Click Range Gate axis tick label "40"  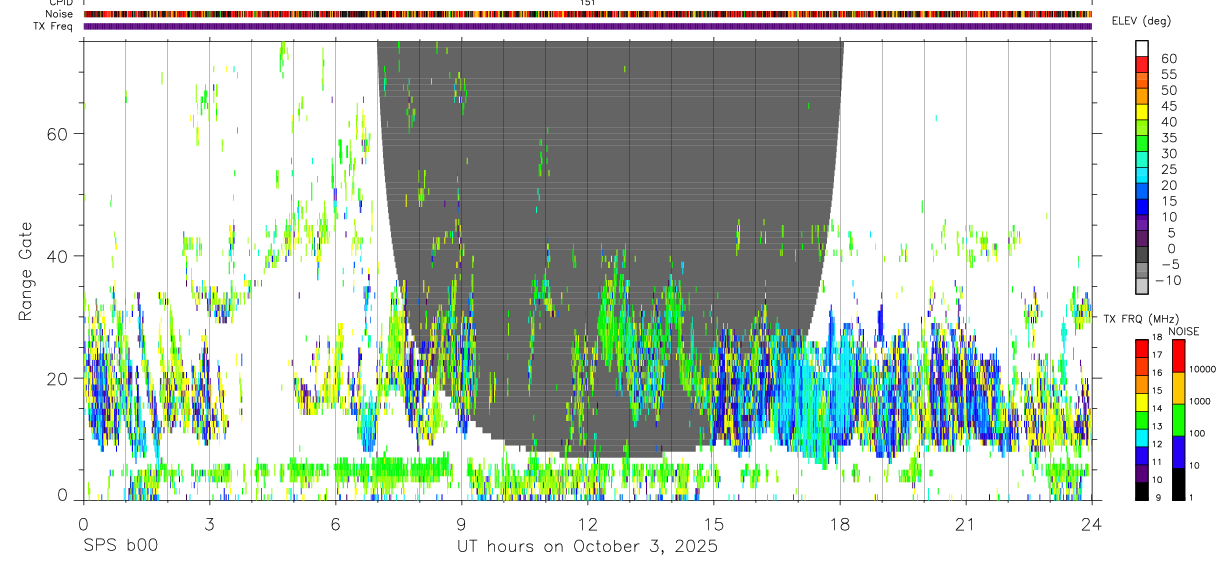(x=58, y=256)
